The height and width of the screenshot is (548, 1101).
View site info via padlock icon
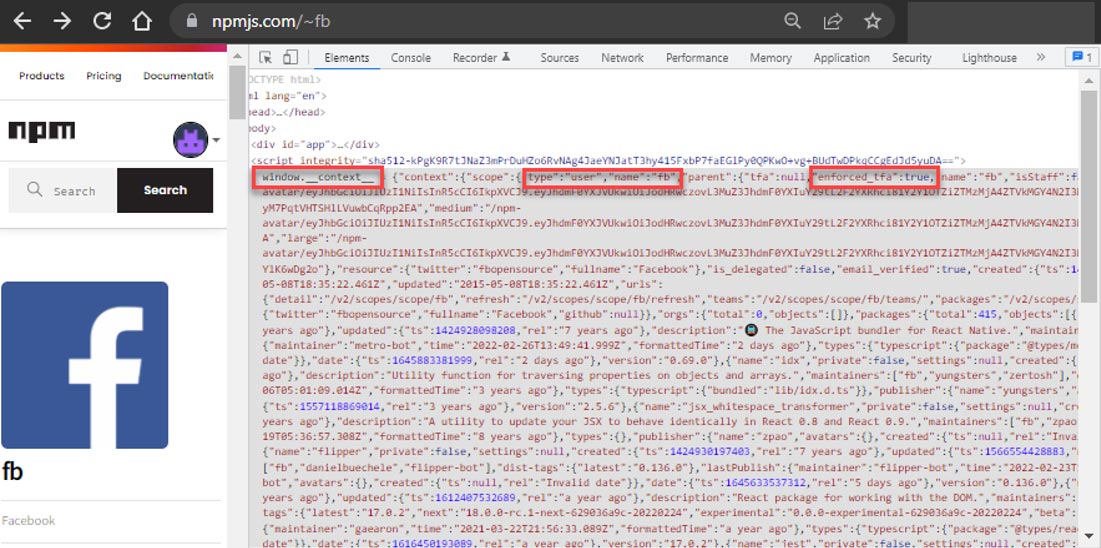[192, 21]
